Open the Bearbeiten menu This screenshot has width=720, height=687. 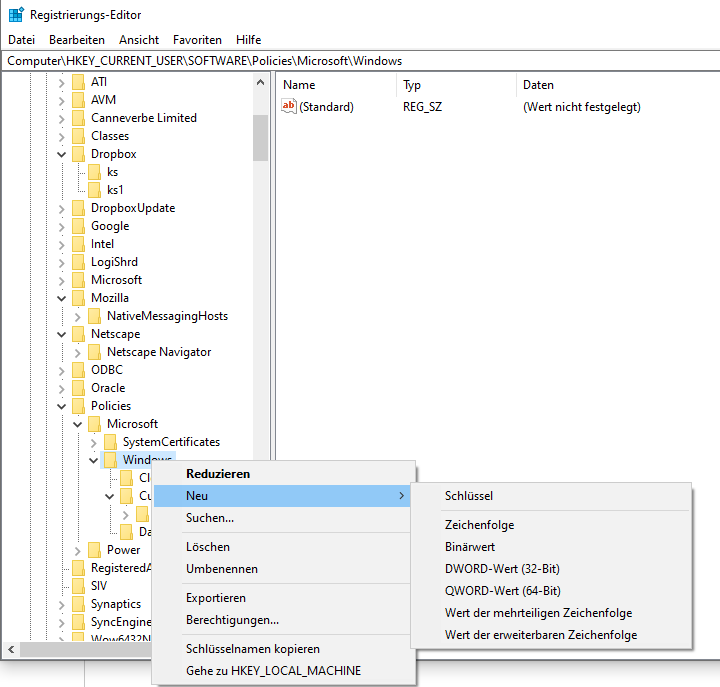click(x=77, y=40)
